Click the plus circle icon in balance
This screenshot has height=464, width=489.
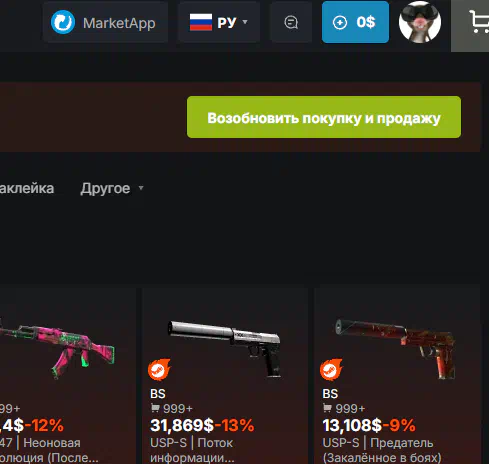pos(340,23)
